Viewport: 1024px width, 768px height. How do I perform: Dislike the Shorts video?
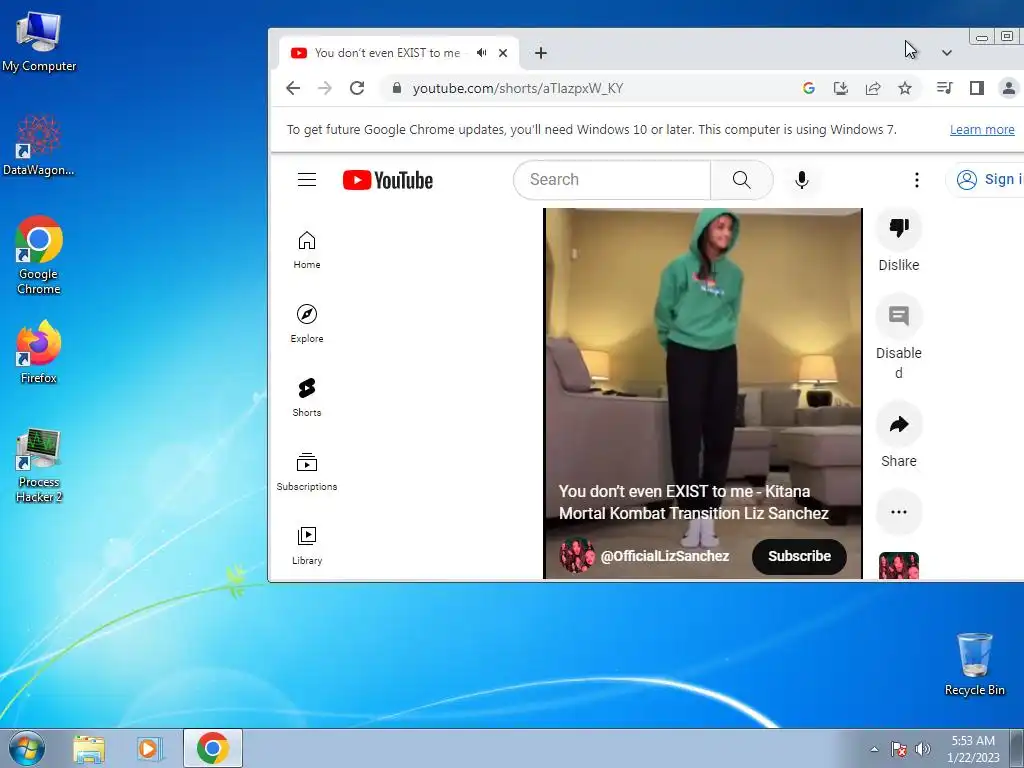coord(899,228)
